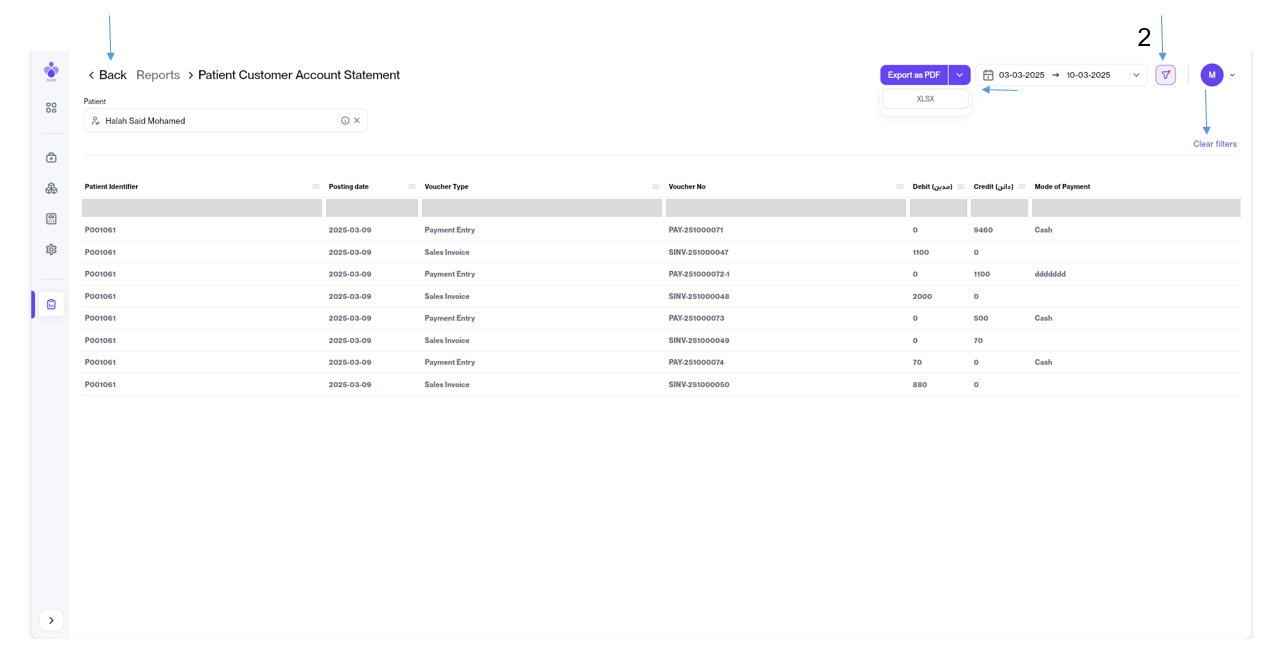
Task: Go to Reports in the breadcrumb
Action: tap(158, 75)
